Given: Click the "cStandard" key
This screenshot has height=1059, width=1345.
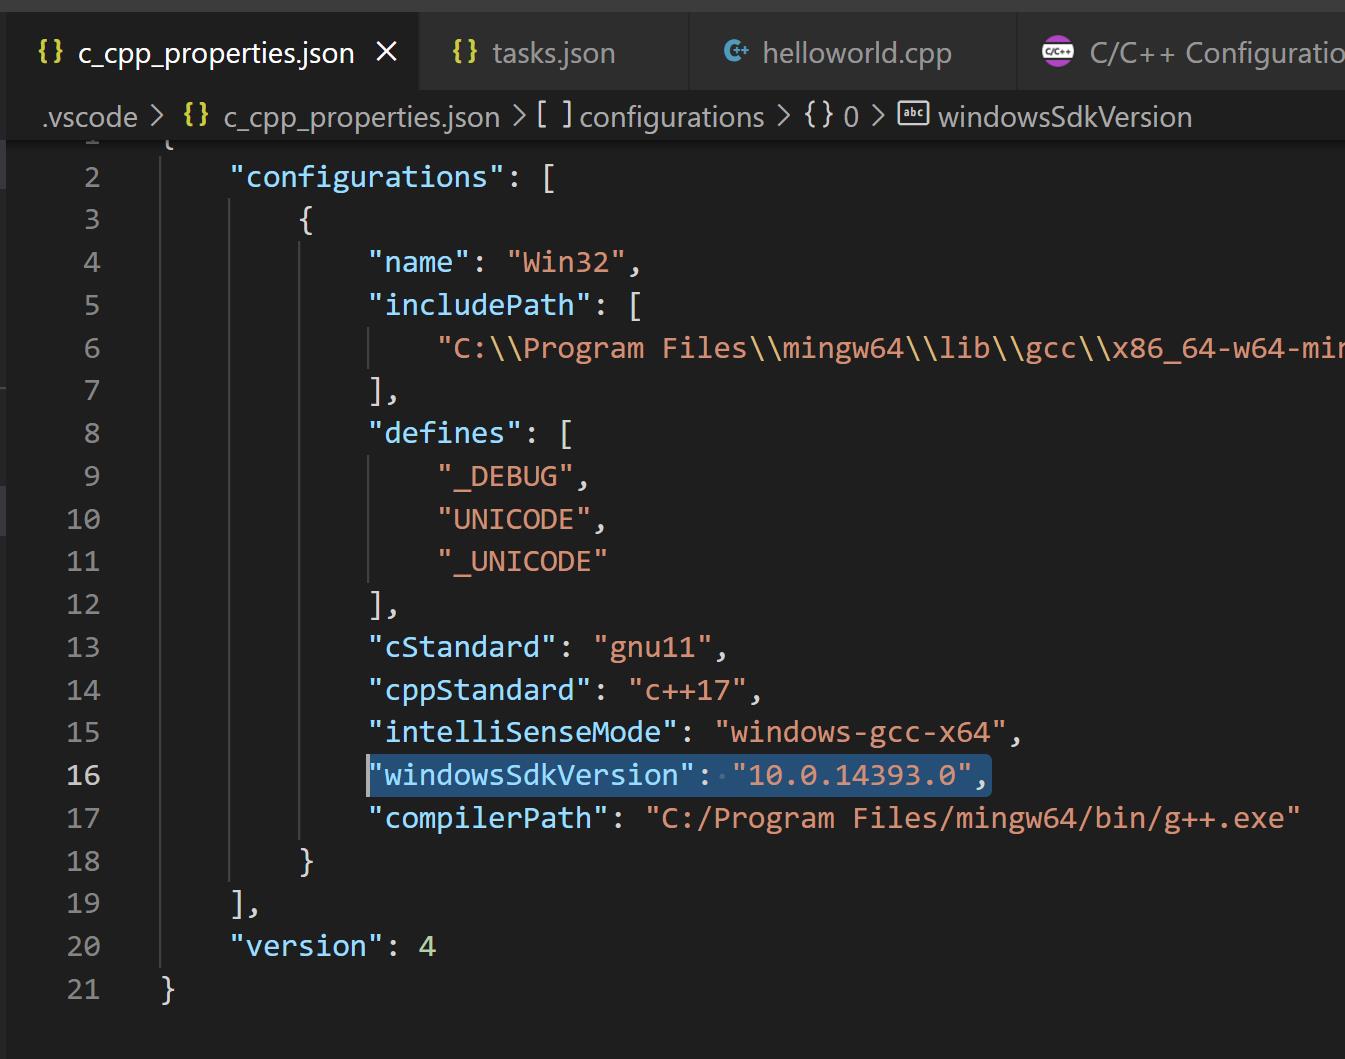Looking at the screenshot, I should pyautogui.click(x=462, y=647).
